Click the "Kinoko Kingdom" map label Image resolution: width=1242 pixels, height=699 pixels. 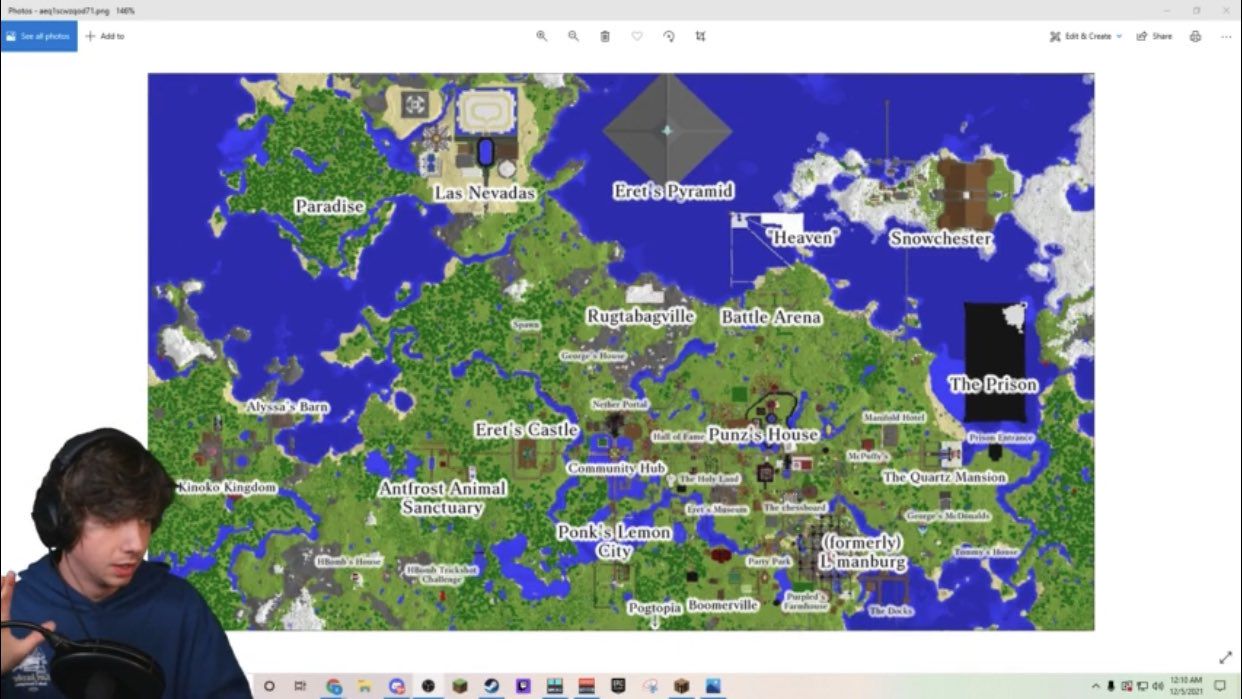coord(227,487)
